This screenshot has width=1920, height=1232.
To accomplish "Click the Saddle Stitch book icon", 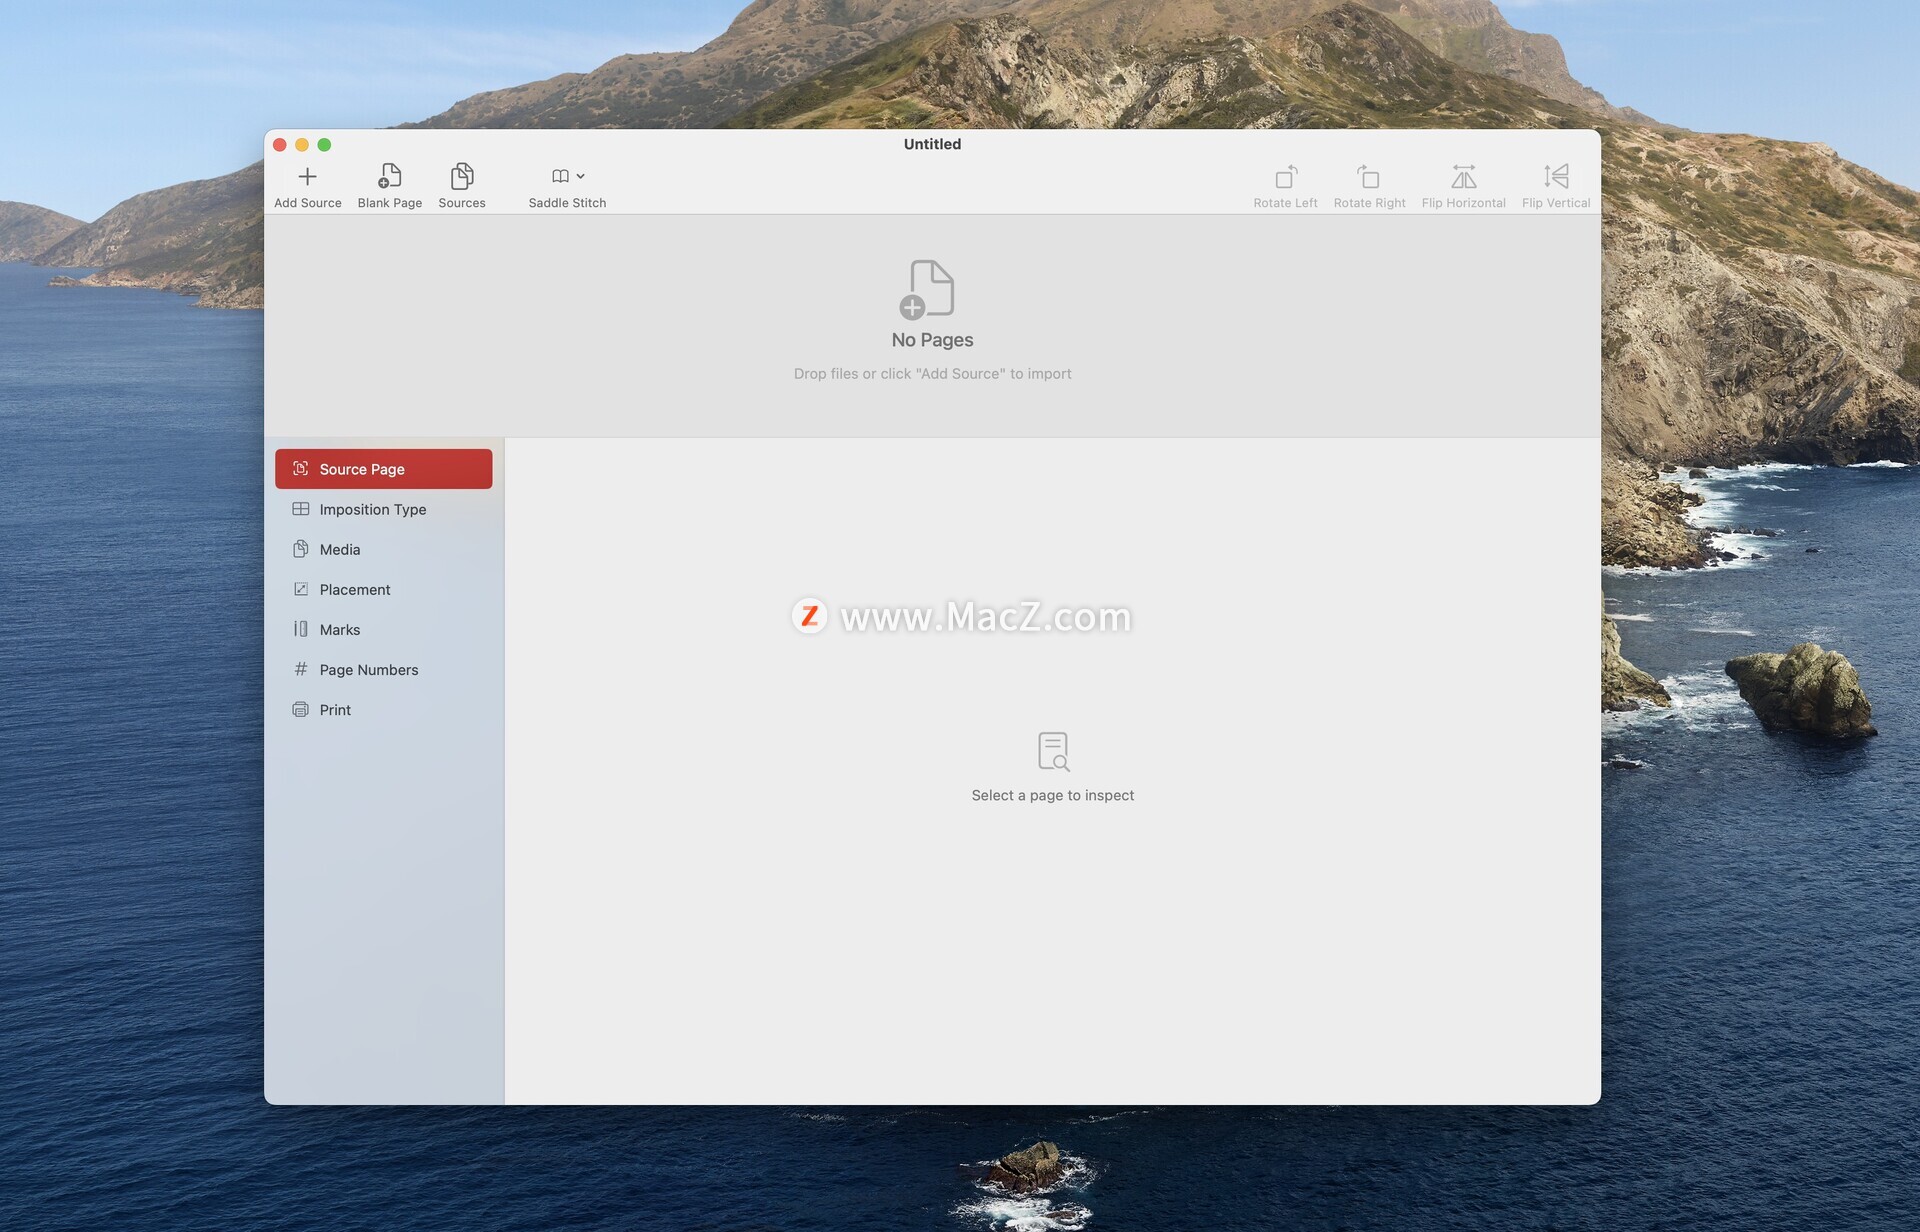I will pos(560,176).
